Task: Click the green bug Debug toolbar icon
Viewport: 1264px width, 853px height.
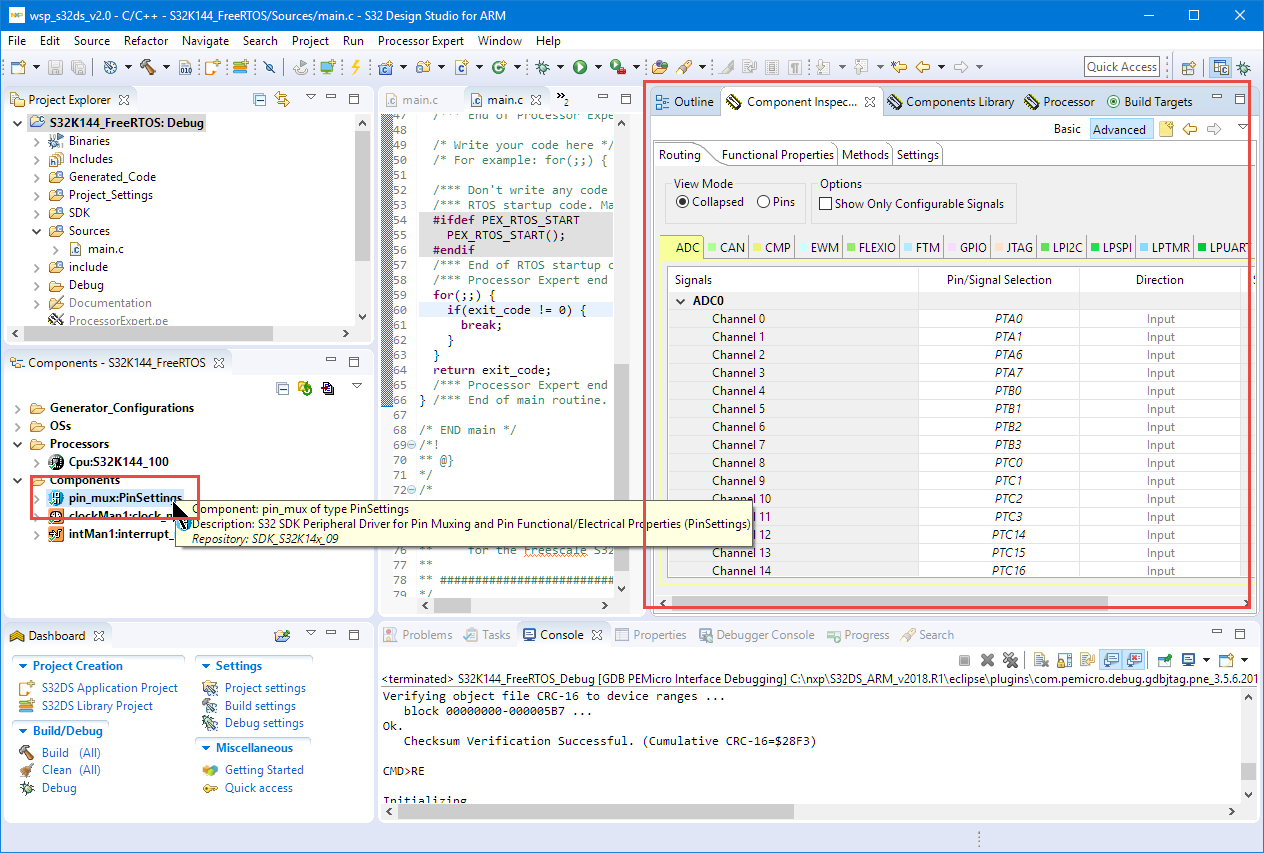Action: tap(542, 67)
